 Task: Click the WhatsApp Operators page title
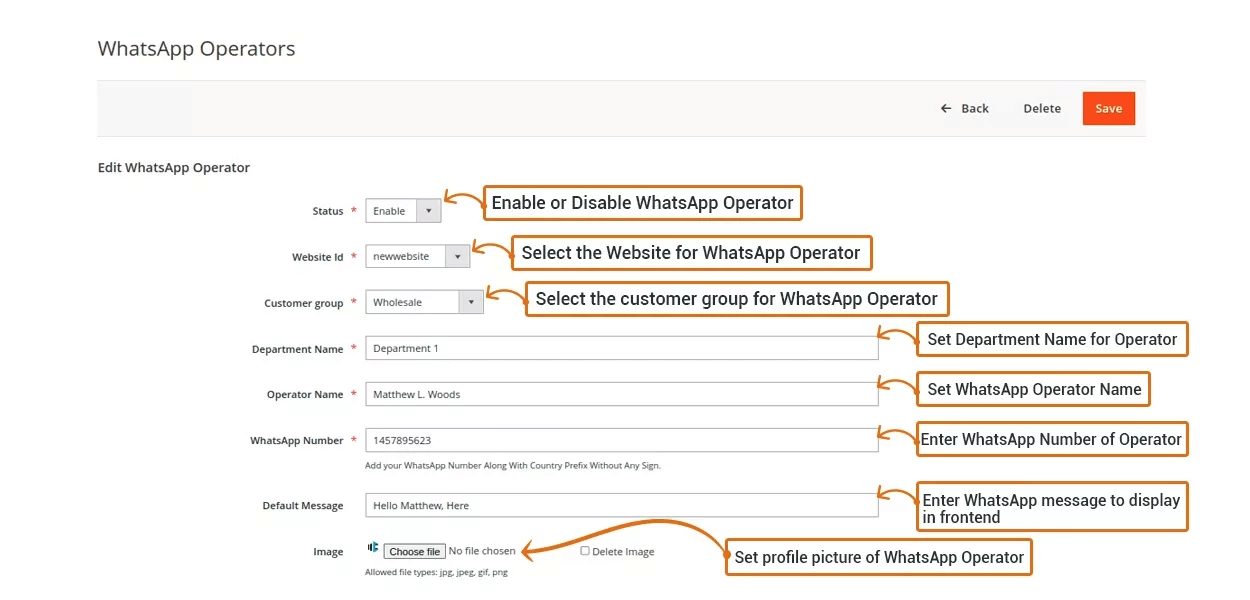coord(196,48)
